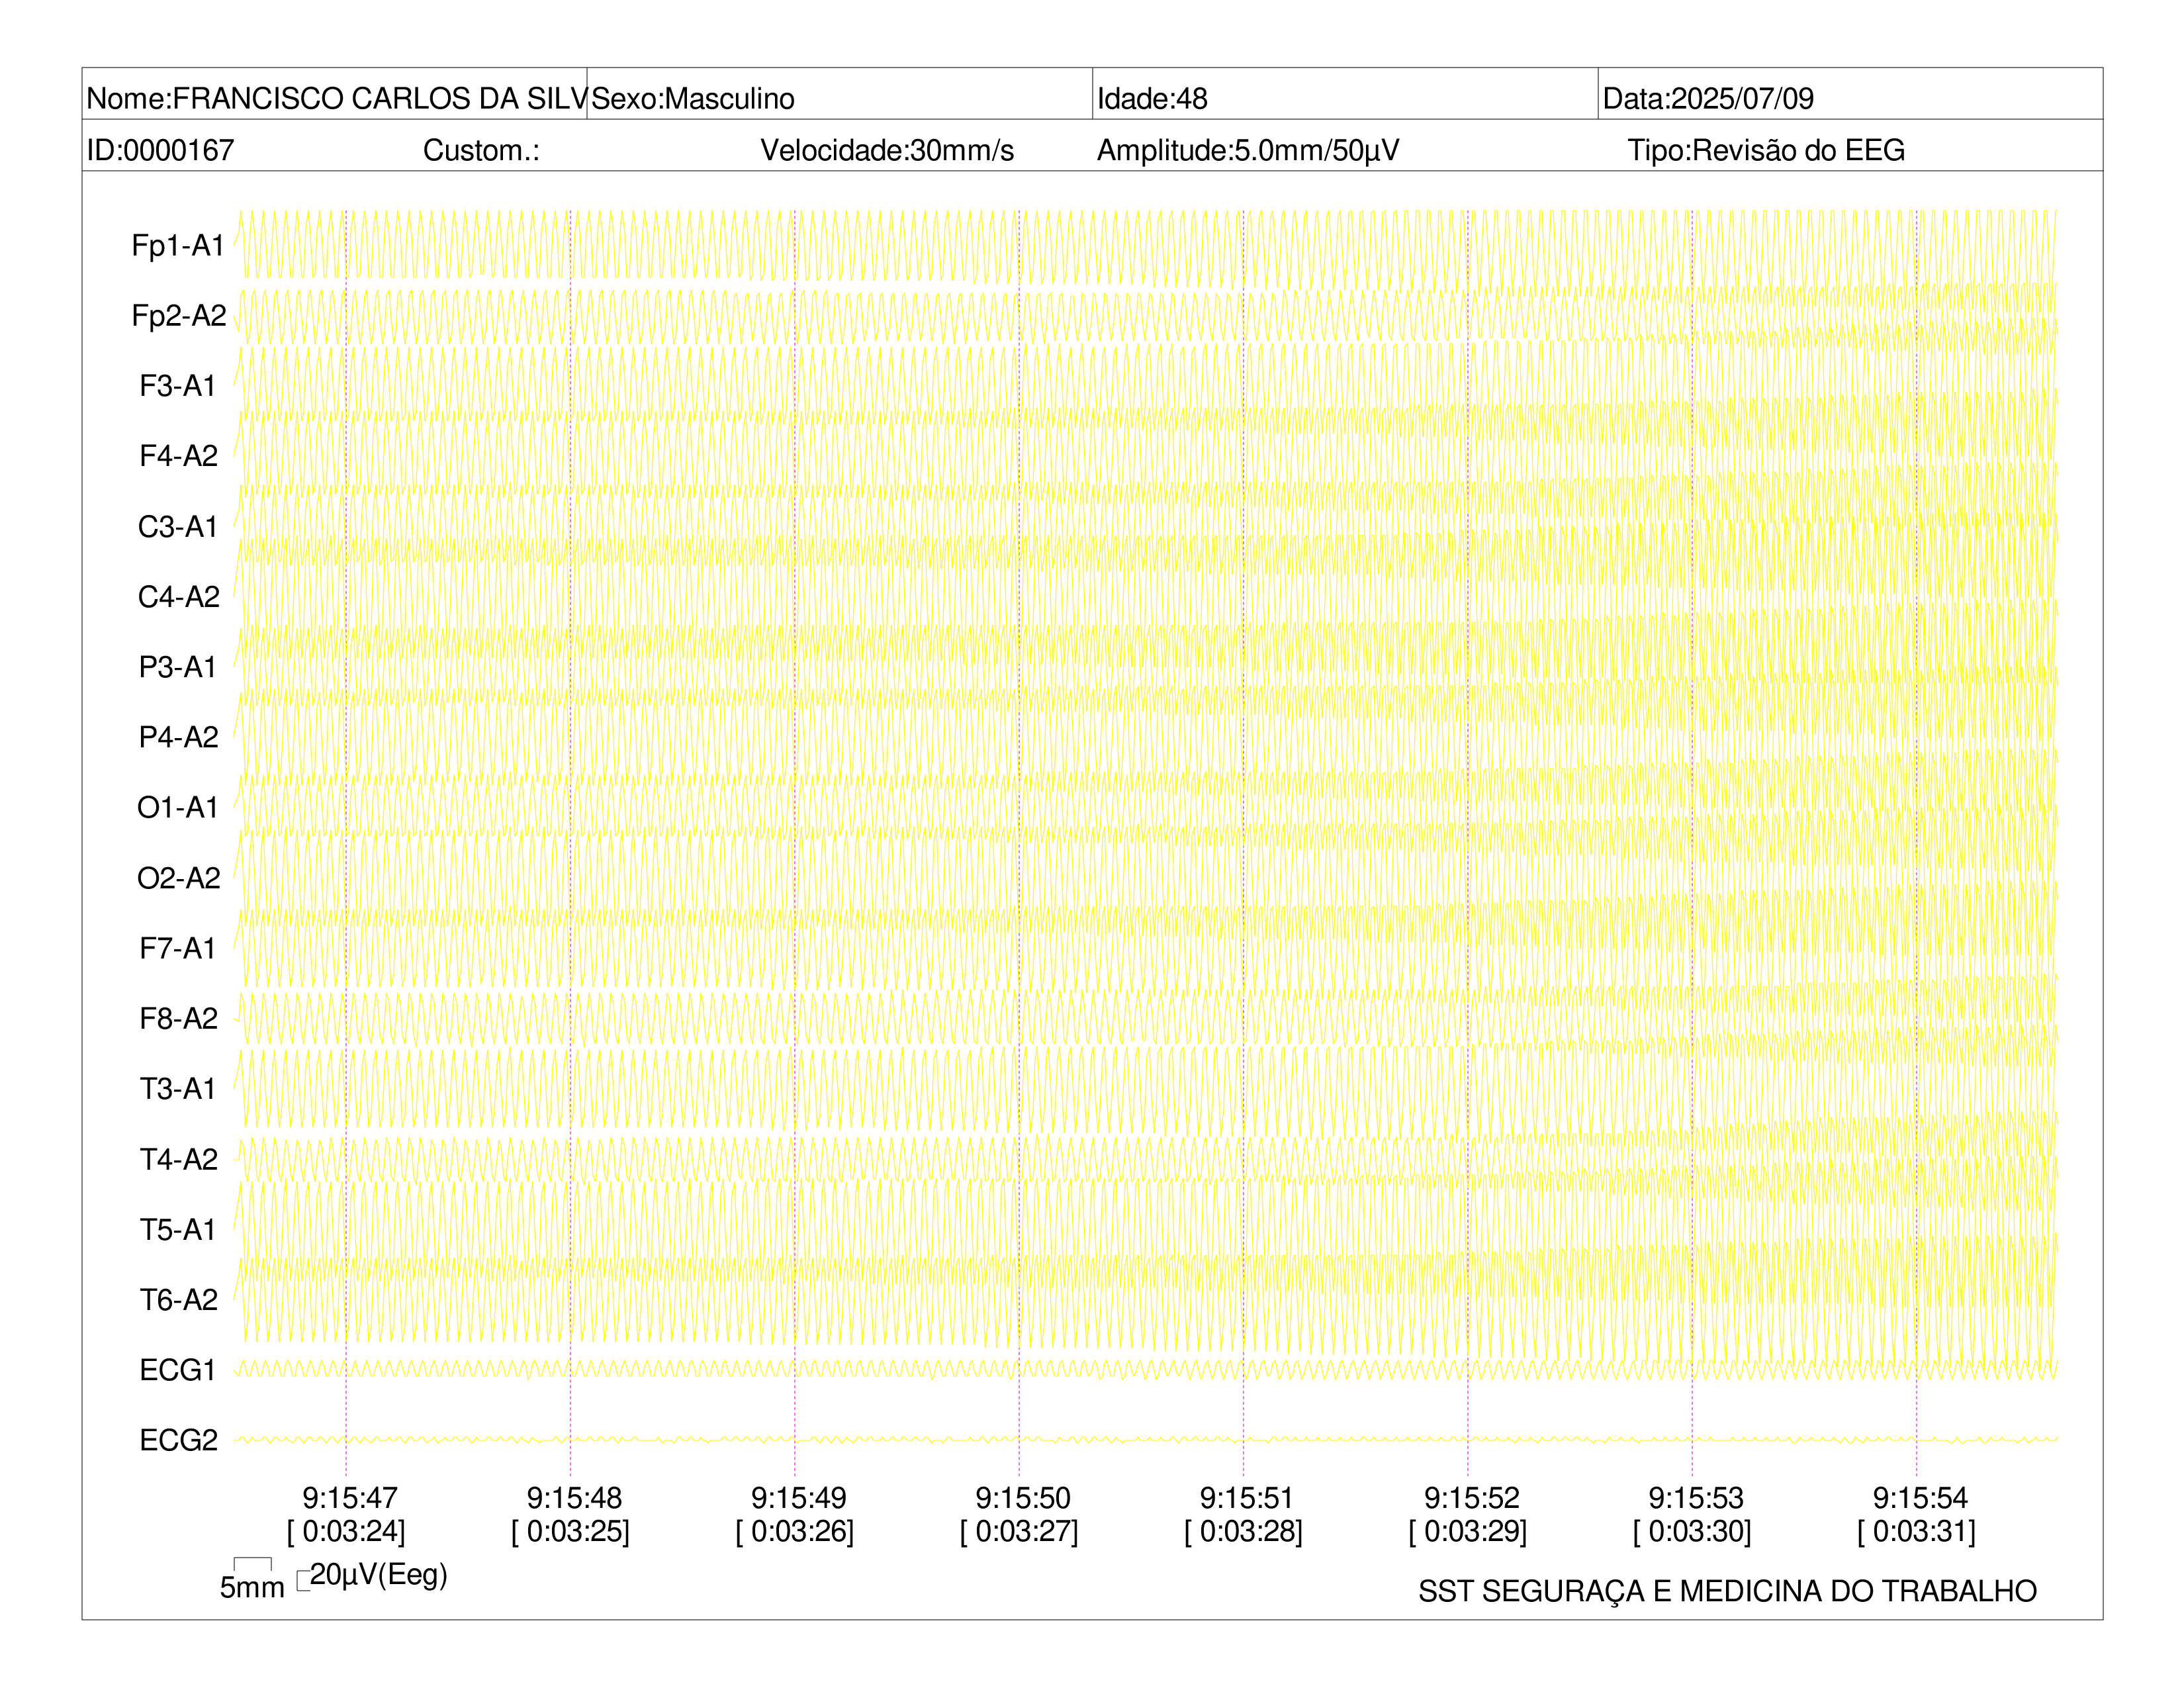Select the P4-A2 channel label
Screen dimensions: 2184x1688
click(178, 737)
